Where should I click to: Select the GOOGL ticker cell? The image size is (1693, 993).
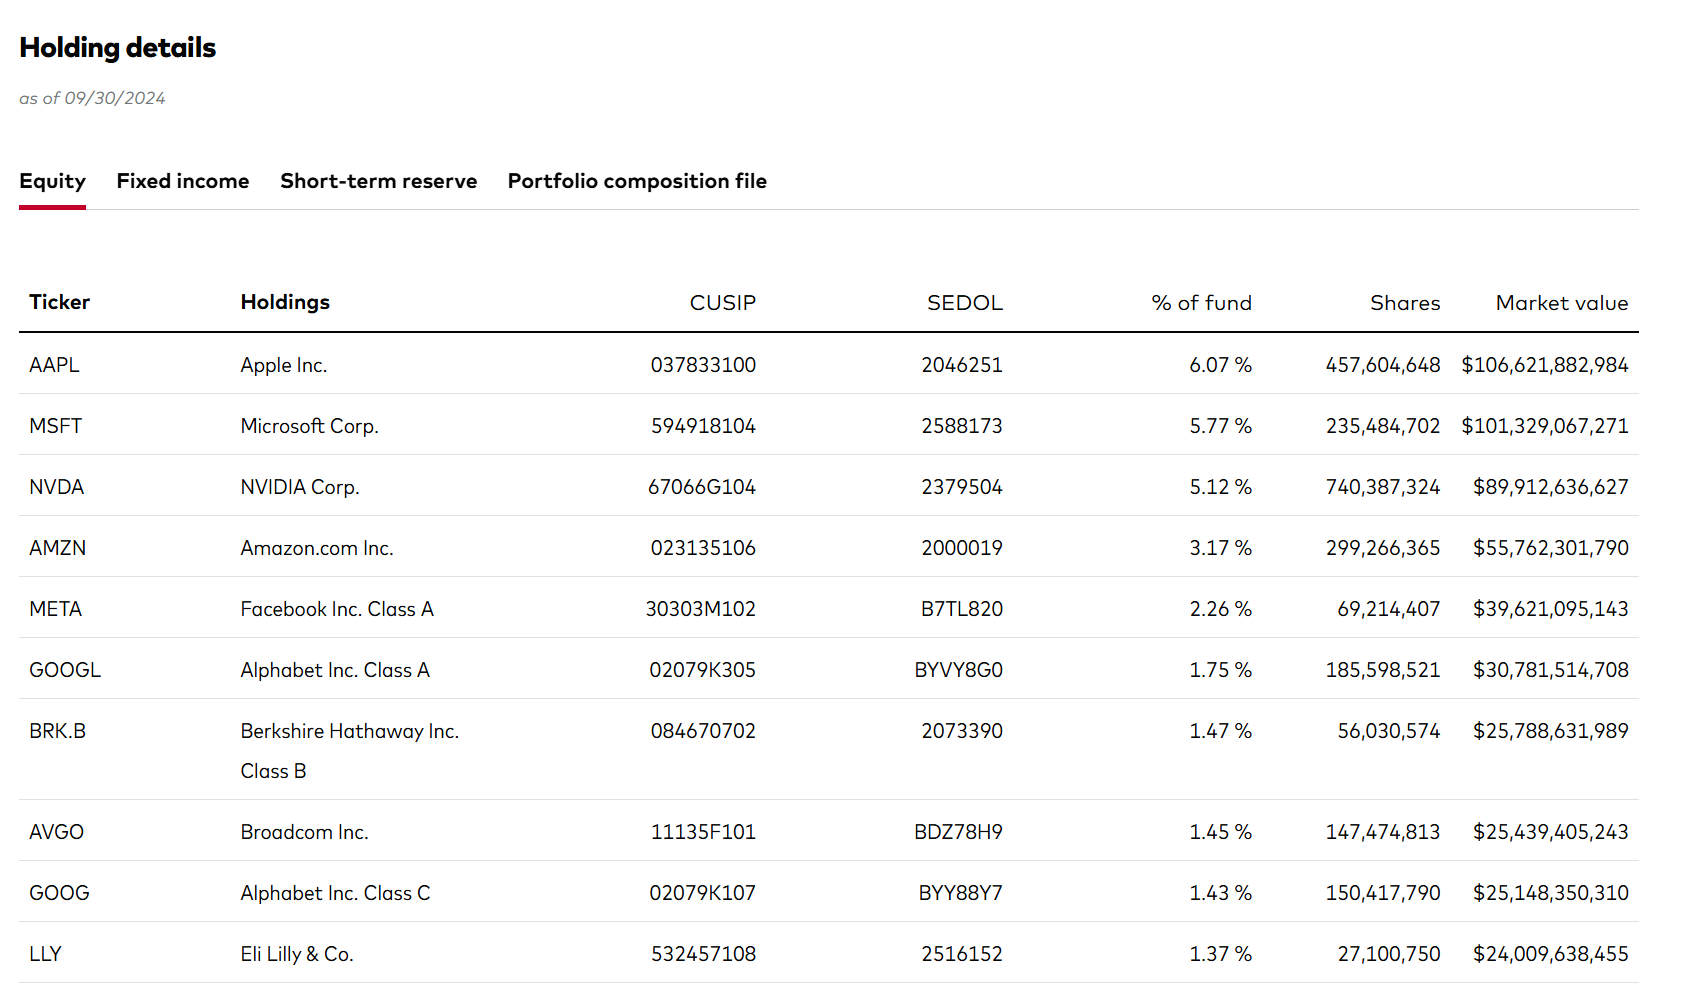(65, 670)
